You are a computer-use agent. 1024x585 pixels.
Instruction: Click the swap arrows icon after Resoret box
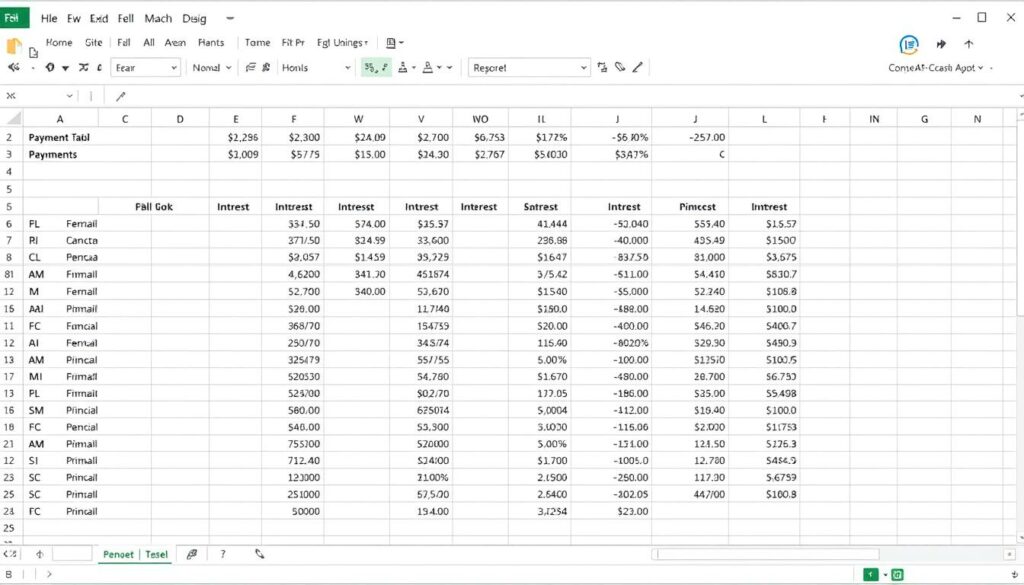pyautogui.click(x=602, y=67)
